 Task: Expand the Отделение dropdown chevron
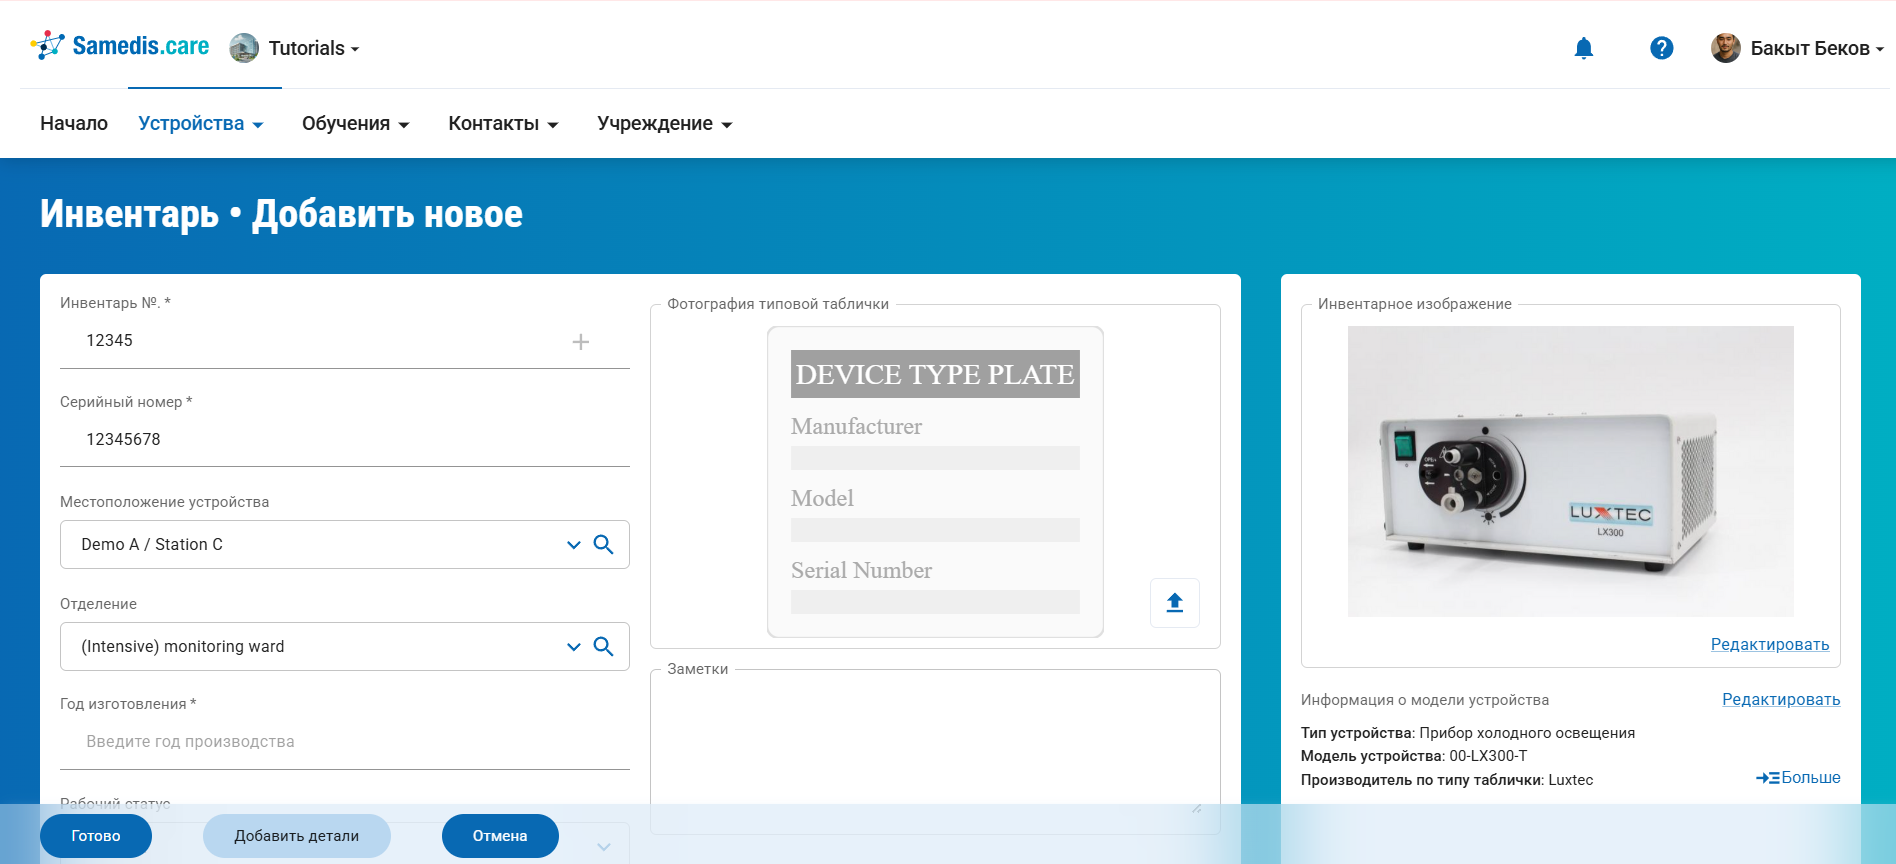(x=573, y=647)
